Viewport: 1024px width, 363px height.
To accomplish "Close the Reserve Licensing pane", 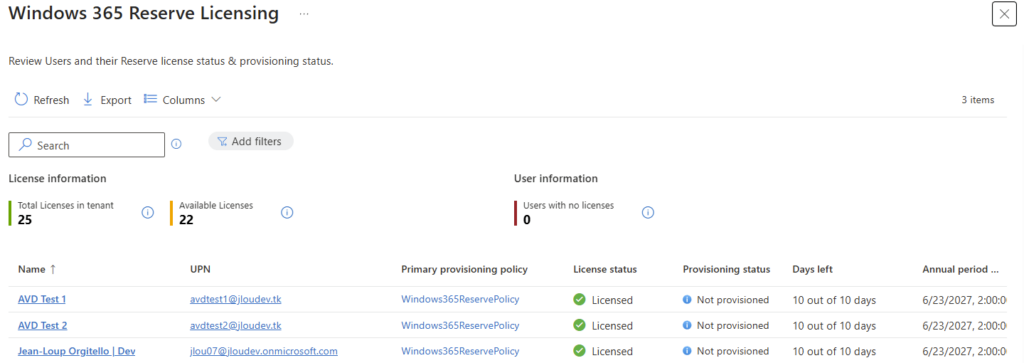I will pos(1004,14).
